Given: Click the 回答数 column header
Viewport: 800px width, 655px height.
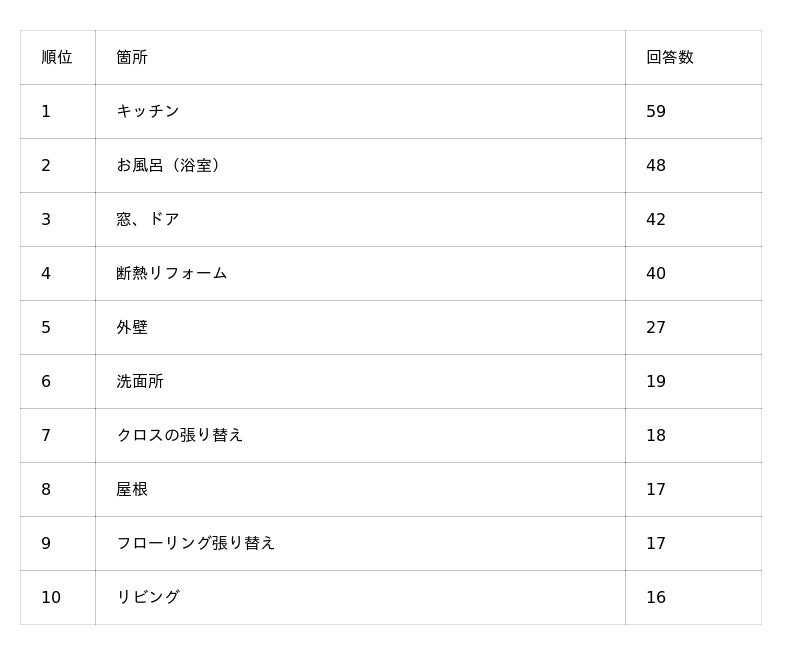Looking at the screenshot, I should (x=669, y=57).
